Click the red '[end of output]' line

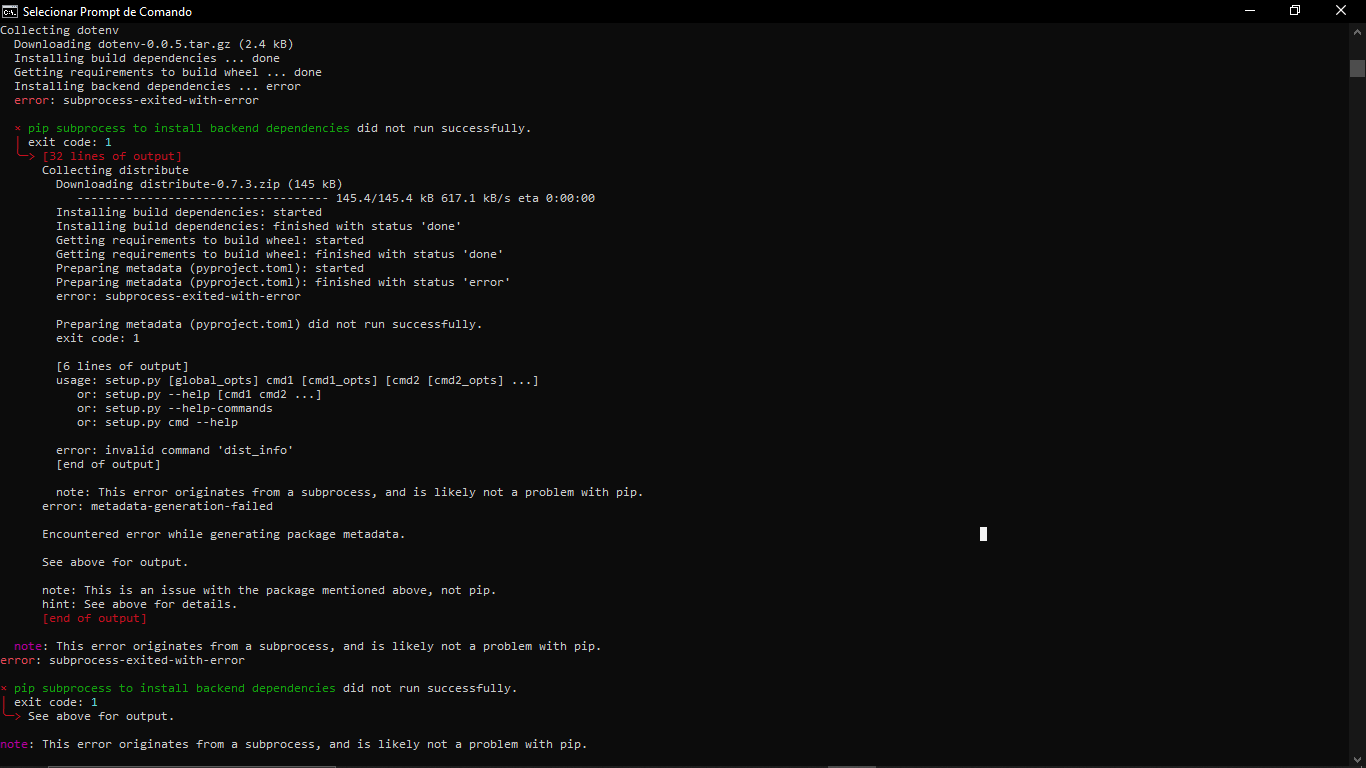point(94,618)
